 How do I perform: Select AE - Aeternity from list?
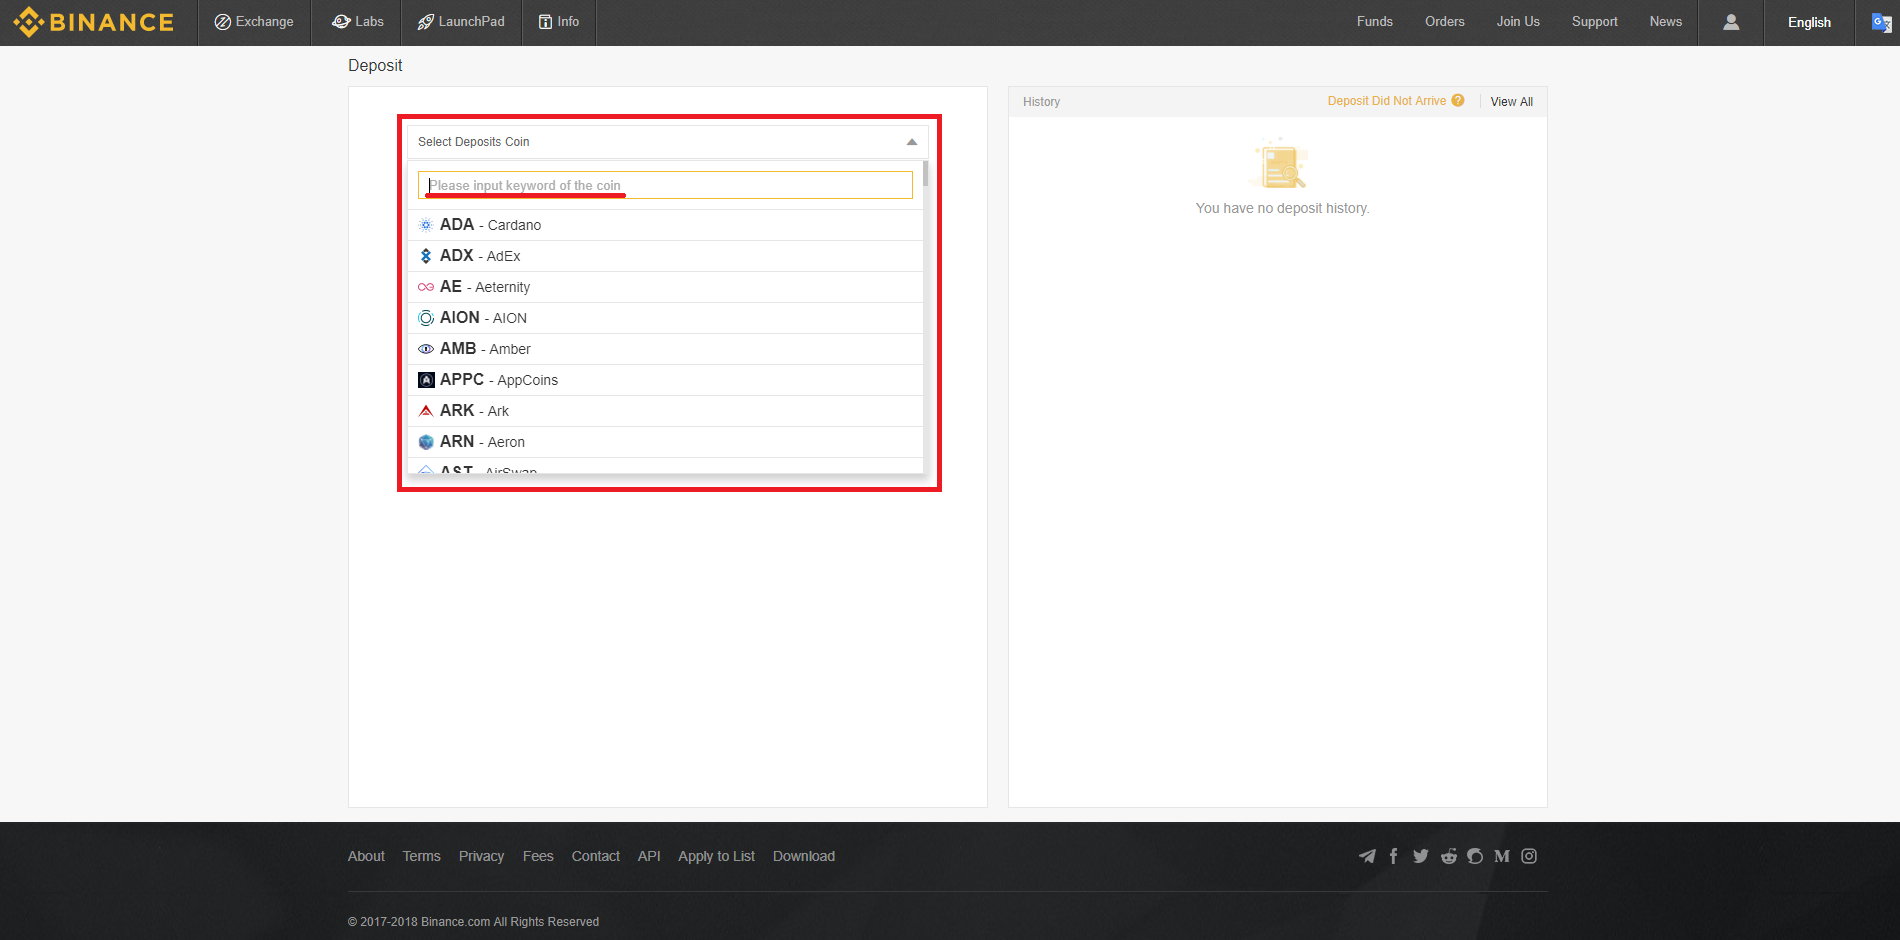[665, 287]
